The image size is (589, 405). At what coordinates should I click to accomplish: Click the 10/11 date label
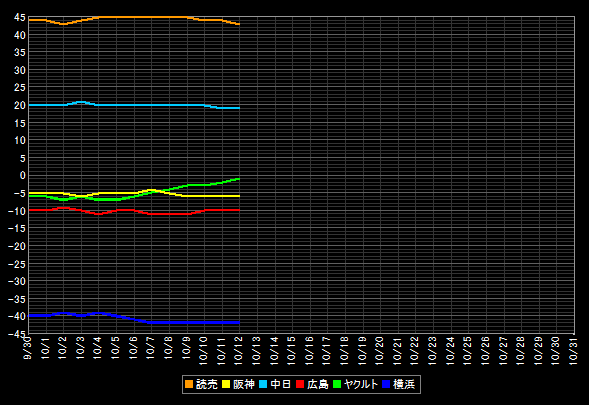[x=220, y=350]
